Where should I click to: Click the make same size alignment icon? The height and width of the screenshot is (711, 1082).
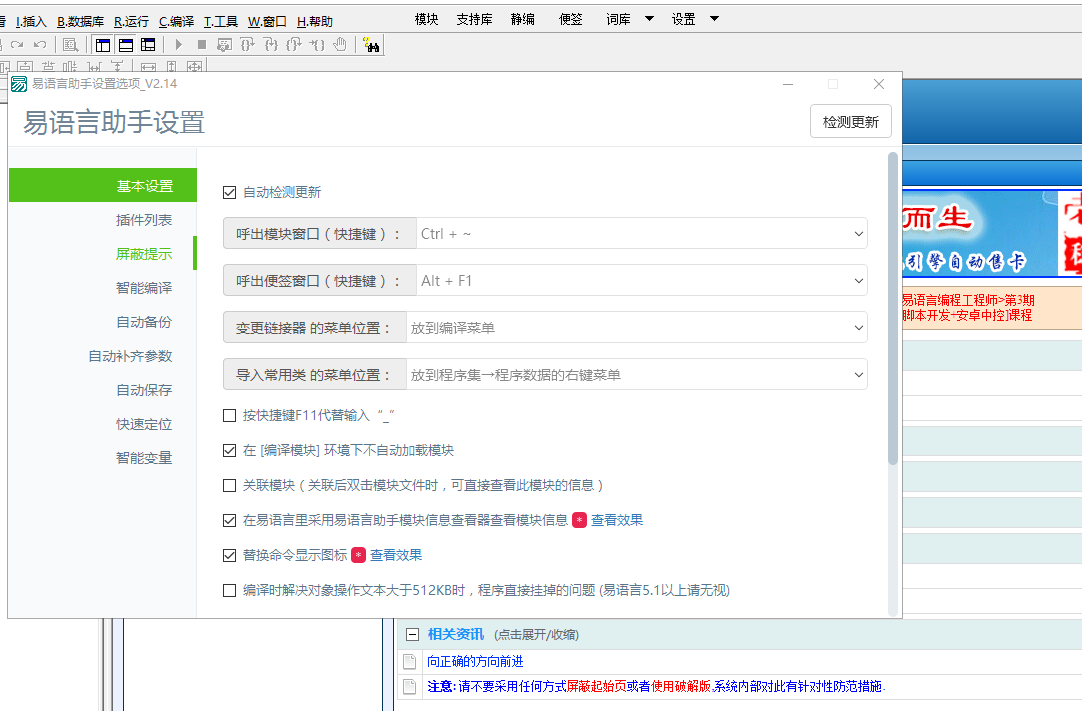[195, 67]
